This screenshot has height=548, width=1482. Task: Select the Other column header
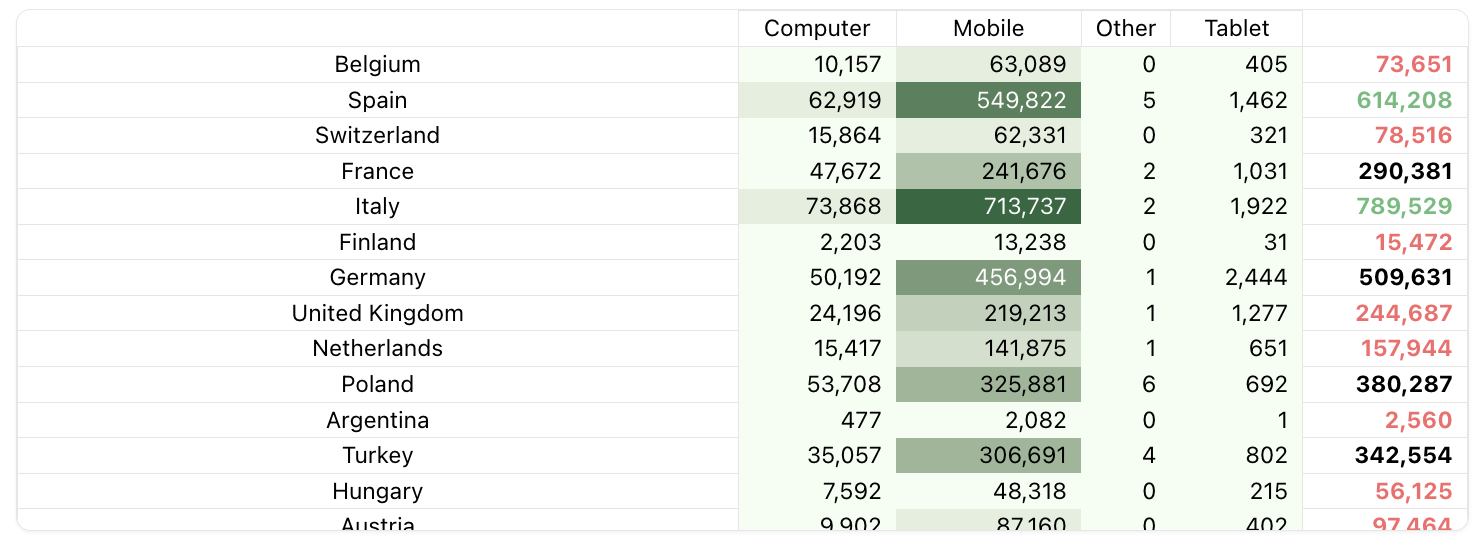tap(1125, 28)
